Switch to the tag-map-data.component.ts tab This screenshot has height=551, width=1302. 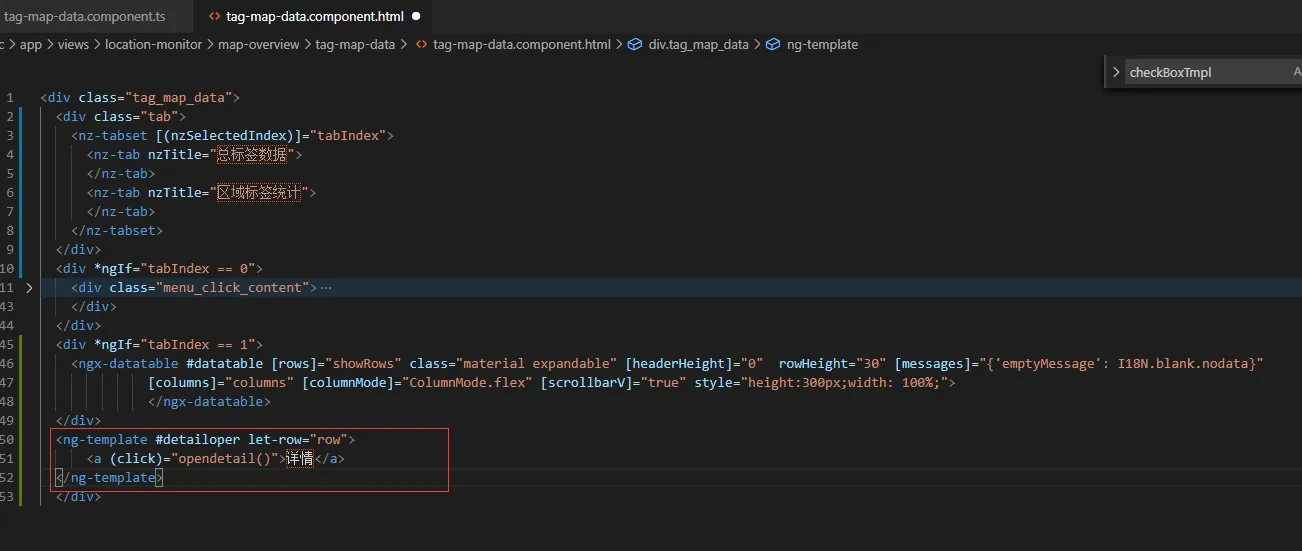coord(84,17)
